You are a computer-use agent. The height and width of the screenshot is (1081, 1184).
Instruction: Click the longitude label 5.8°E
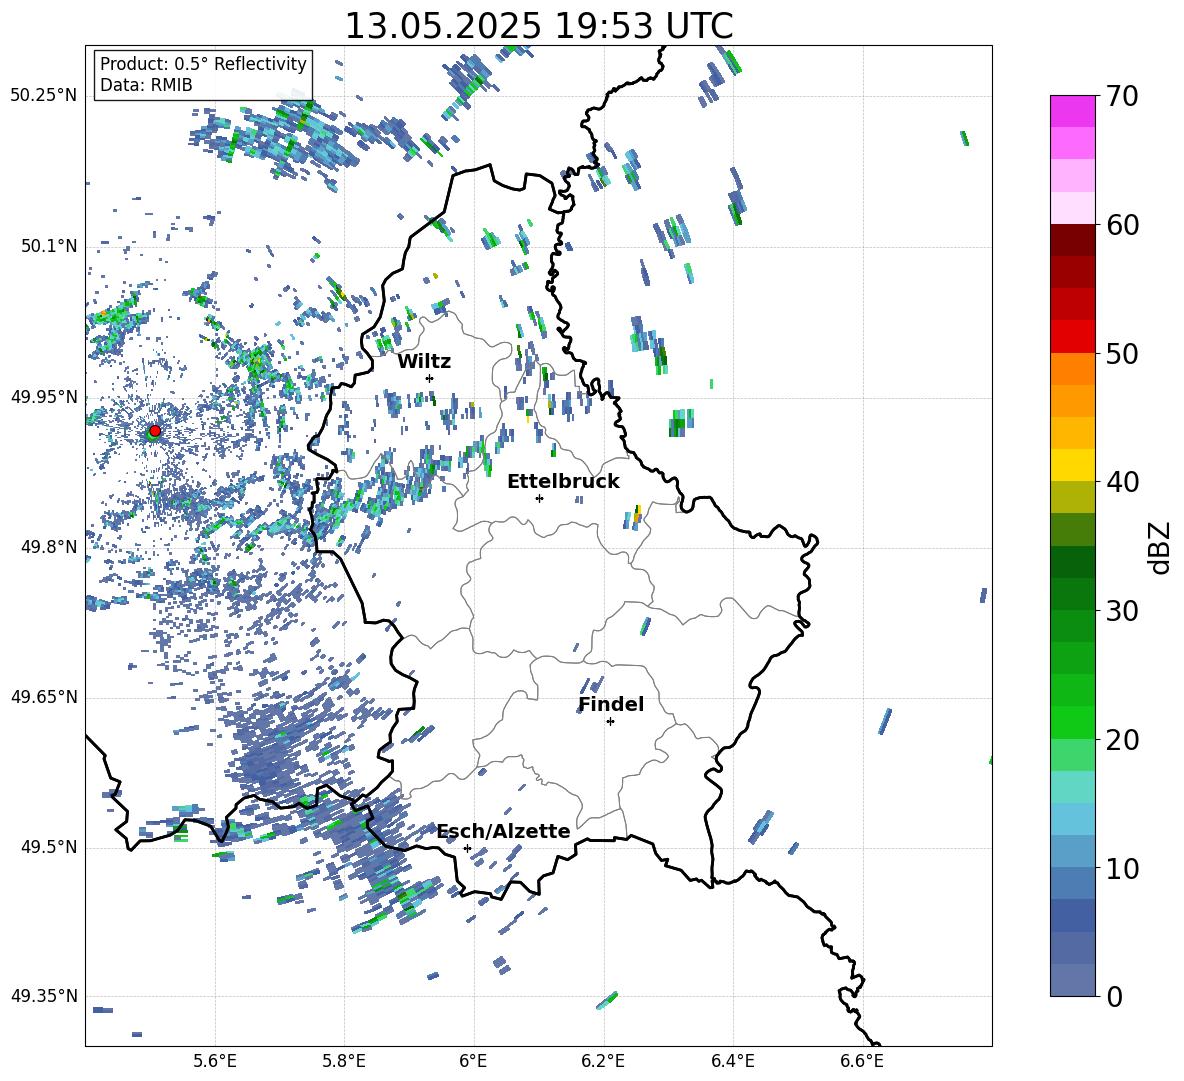[x=344, y=1061]
